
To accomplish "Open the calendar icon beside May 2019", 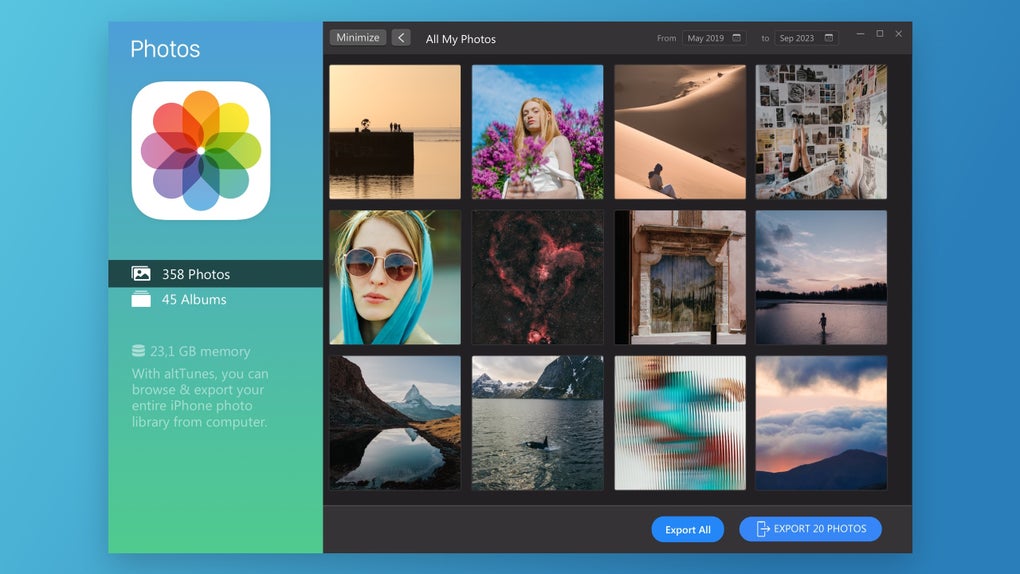I will click(x=736, y=38).
